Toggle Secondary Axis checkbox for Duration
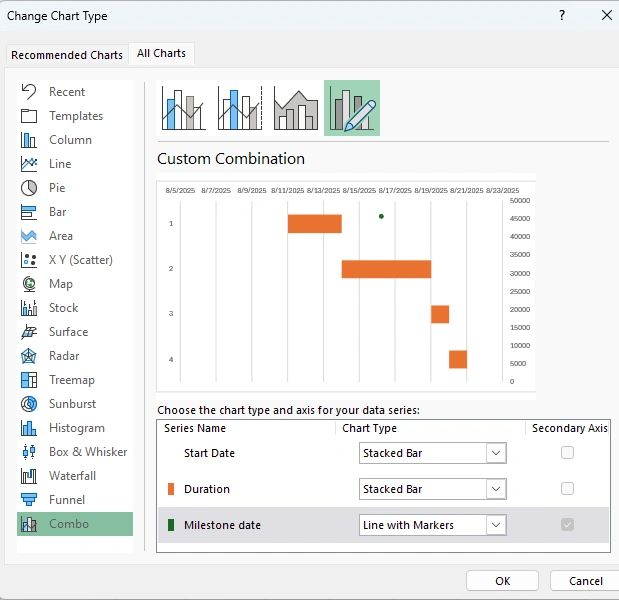This screenshot has height=600, width=619. (x=567, y=489)
